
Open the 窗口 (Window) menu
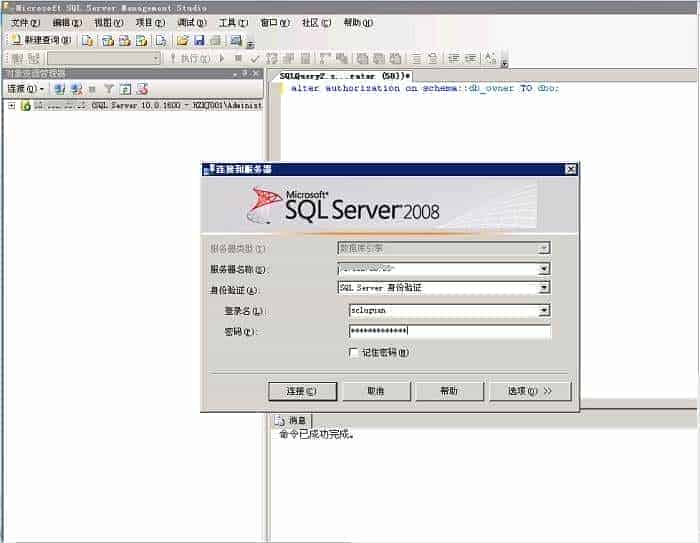coord(275,23)
